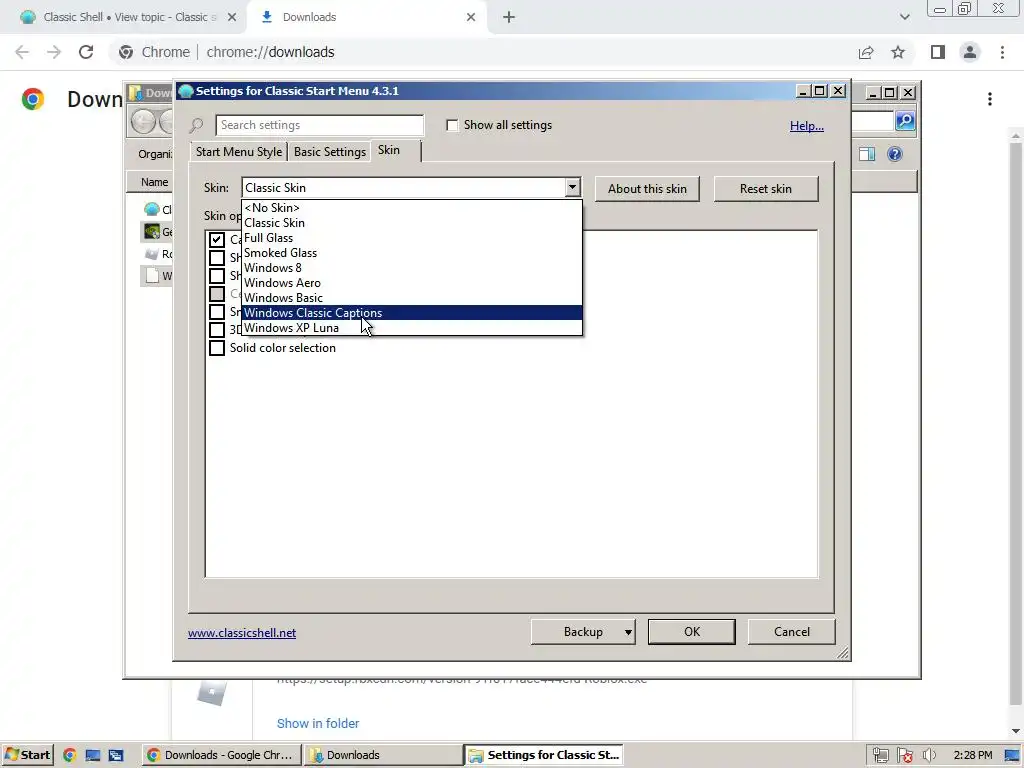This screenshot has height=768, width=1024.
Task: Visit the www.classicshell.net link
Action: click(242, 633)
